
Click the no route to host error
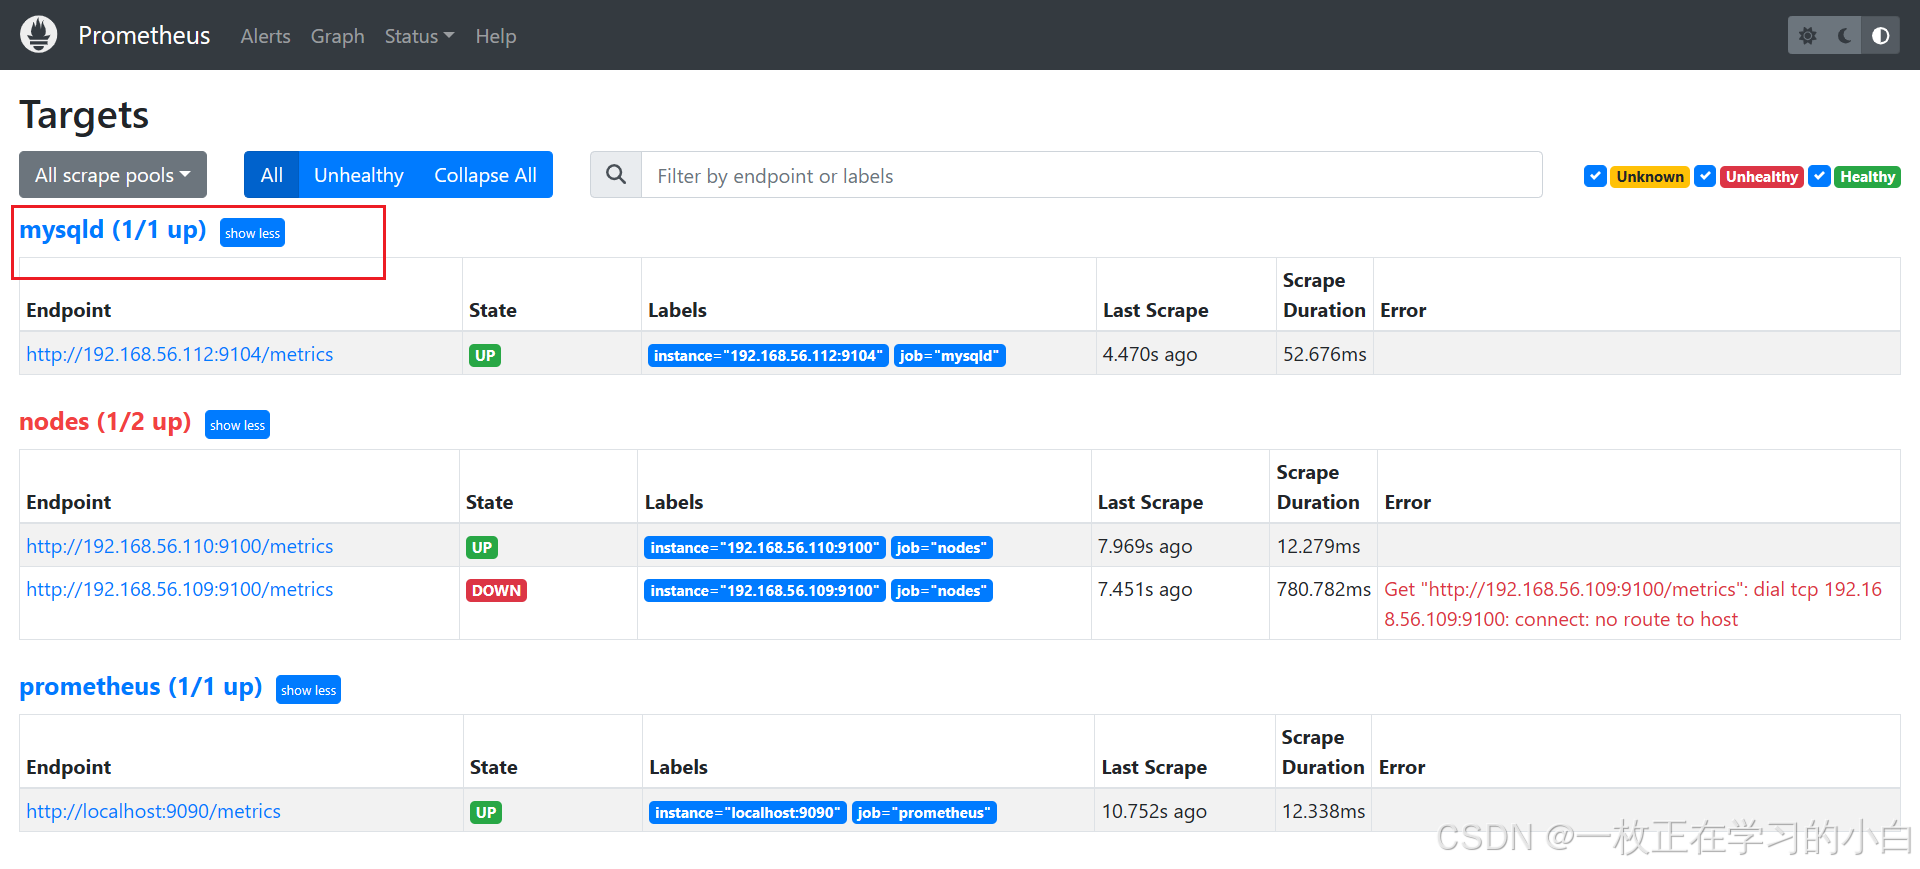pyautogui.click(x=1634, y=604)
